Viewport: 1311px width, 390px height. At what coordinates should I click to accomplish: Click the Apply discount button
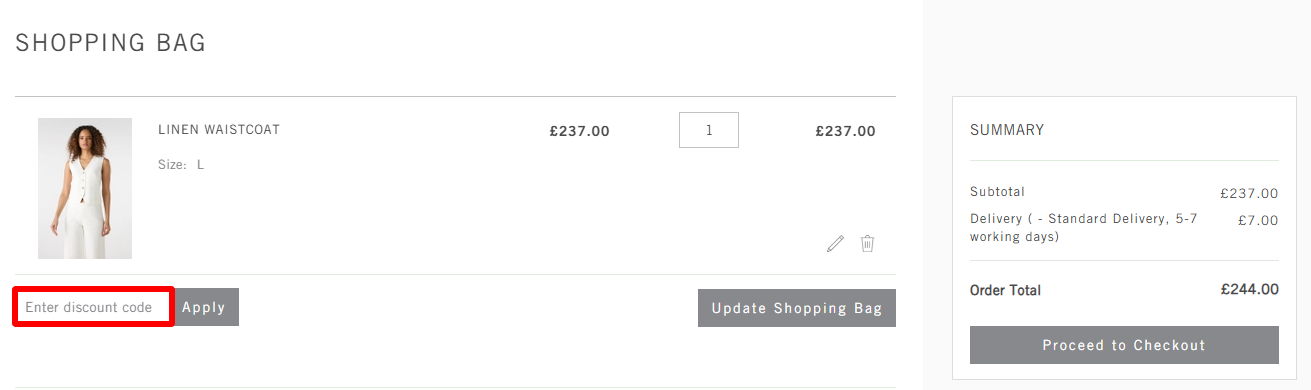(204, 307)
